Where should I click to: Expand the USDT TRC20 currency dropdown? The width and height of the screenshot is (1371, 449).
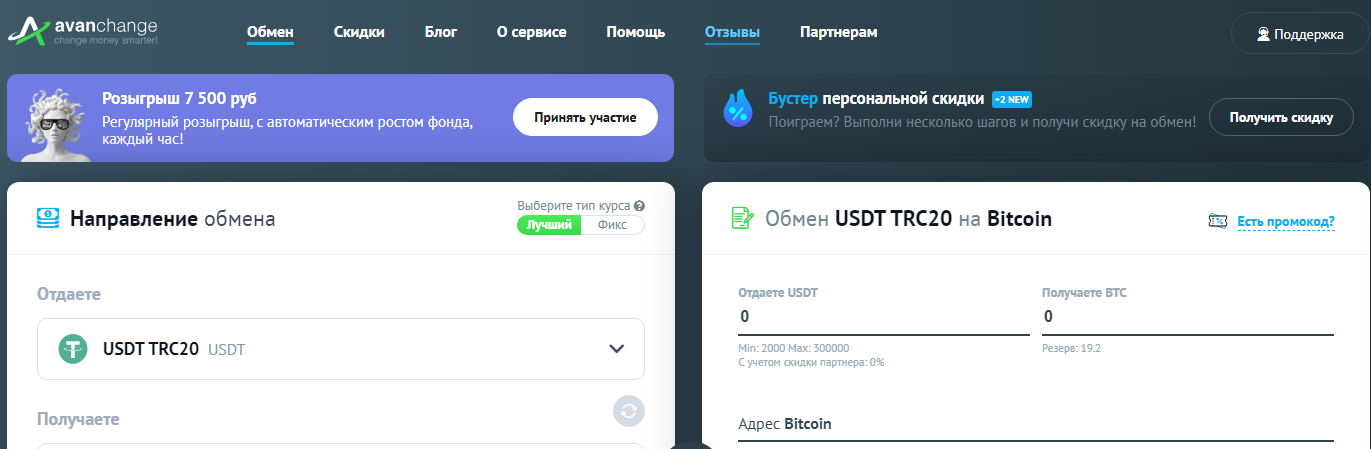341,349
